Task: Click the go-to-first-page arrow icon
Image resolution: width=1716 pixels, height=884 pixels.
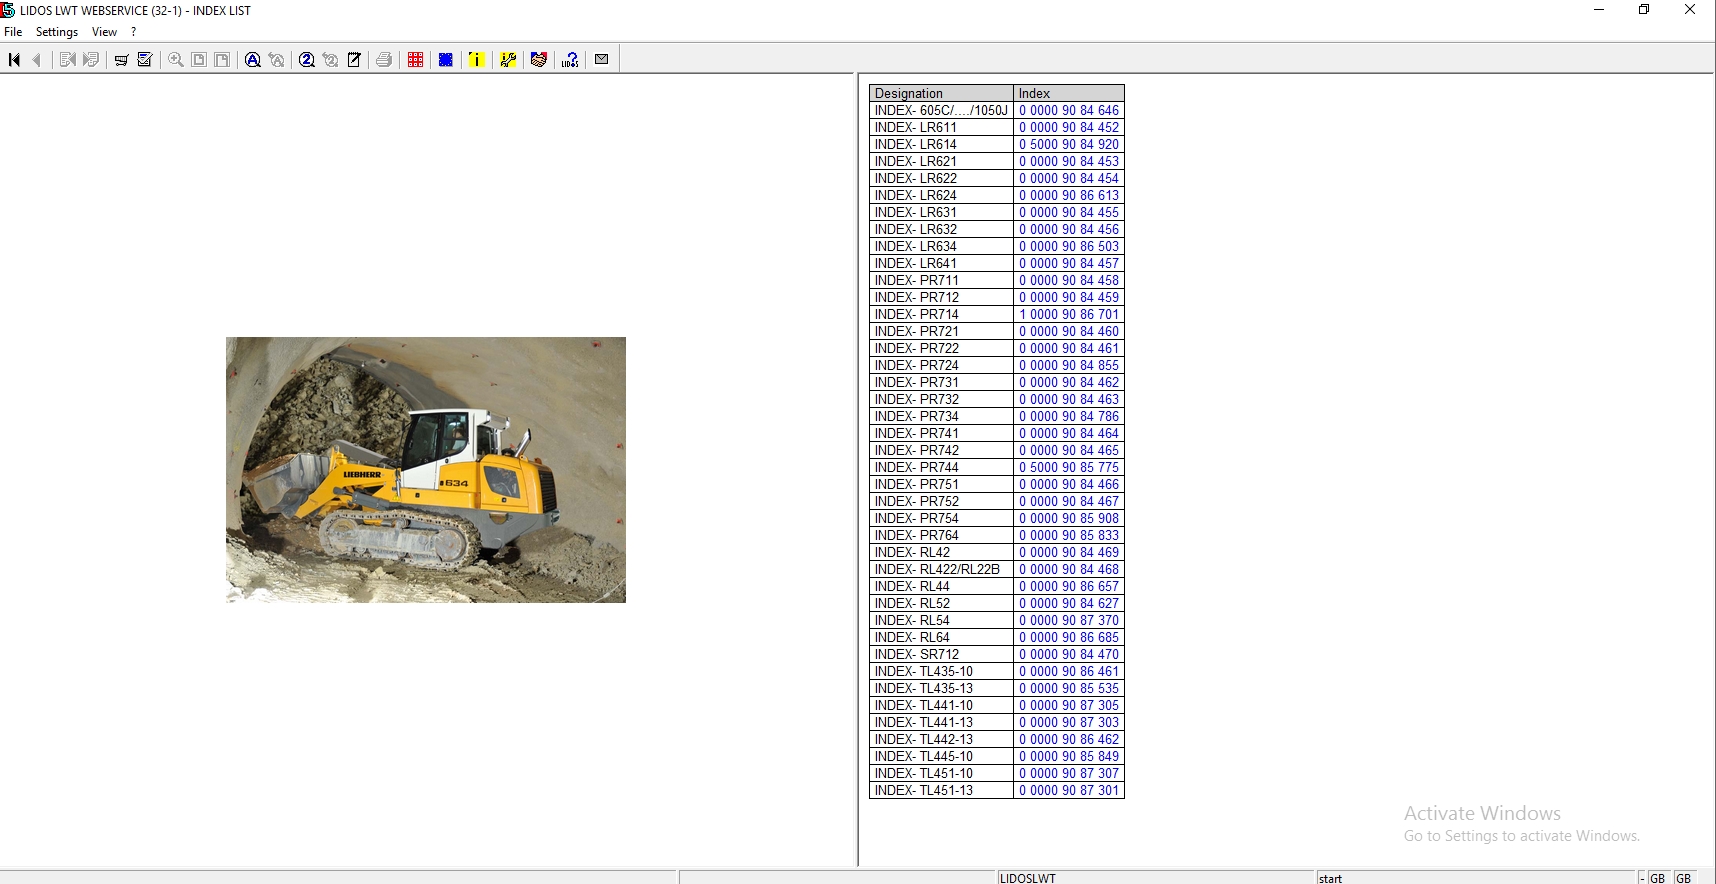Action: [14, 60]
